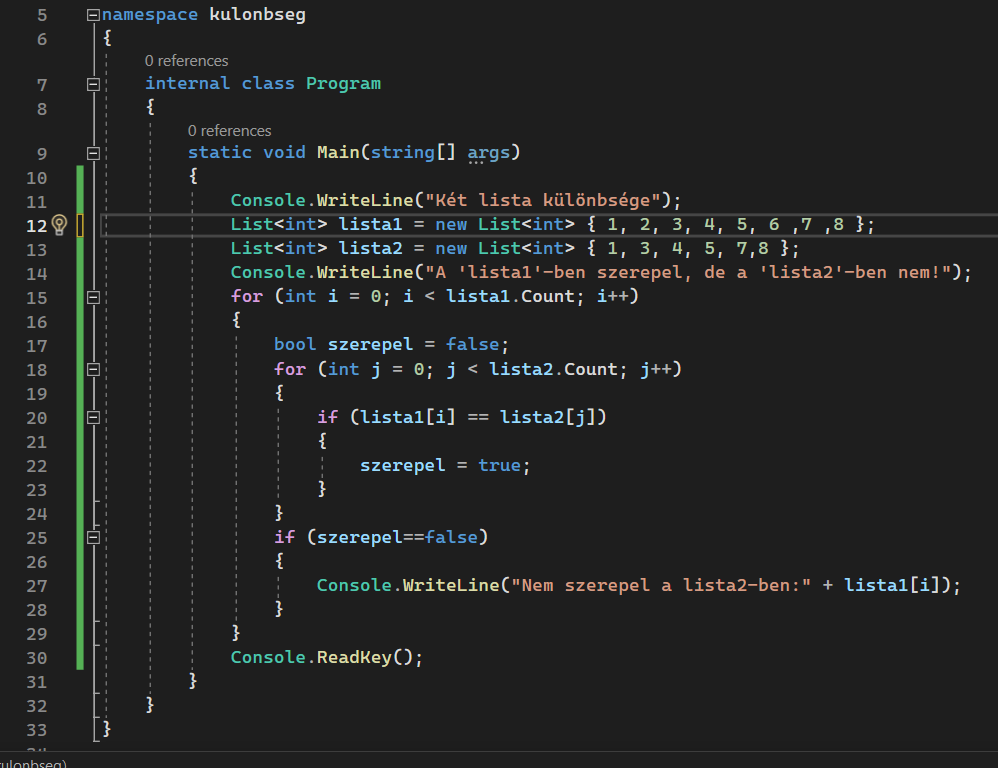Collapse the kulonbseg namespace block
The image size is (998, 768).
click(x=94, y=16)
